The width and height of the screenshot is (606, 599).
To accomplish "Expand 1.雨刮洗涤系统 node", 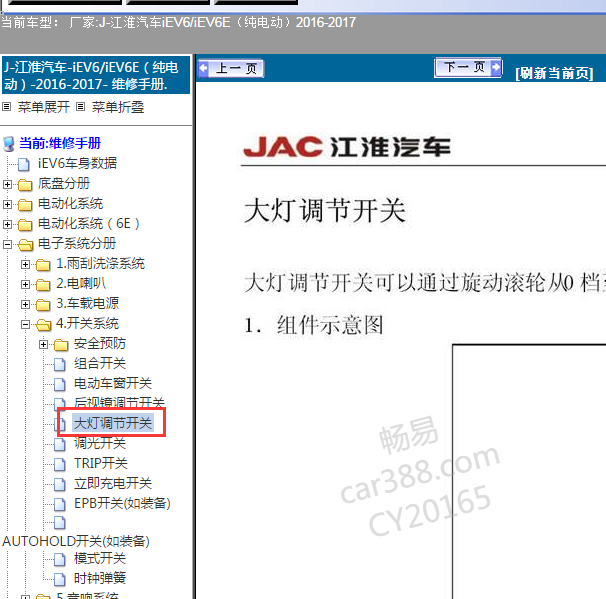I will 25,264.
